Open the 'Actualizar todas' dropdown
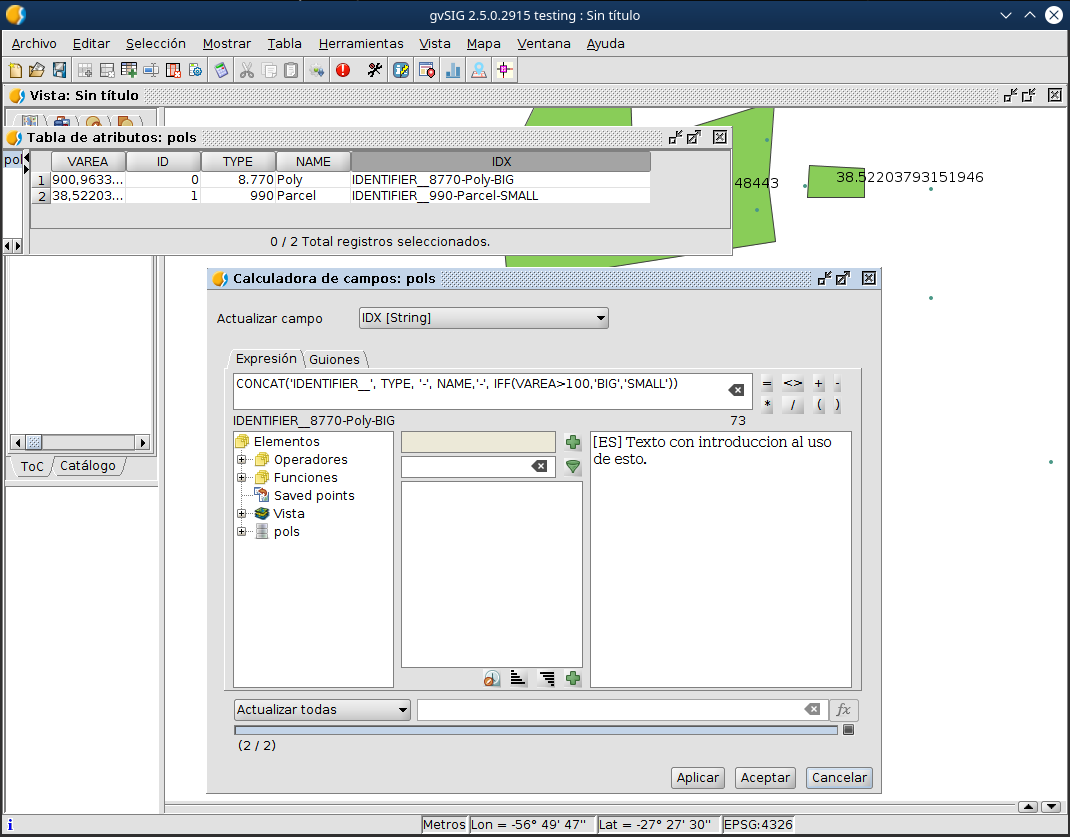This screenshot has width=1070, height=837. 322,710
